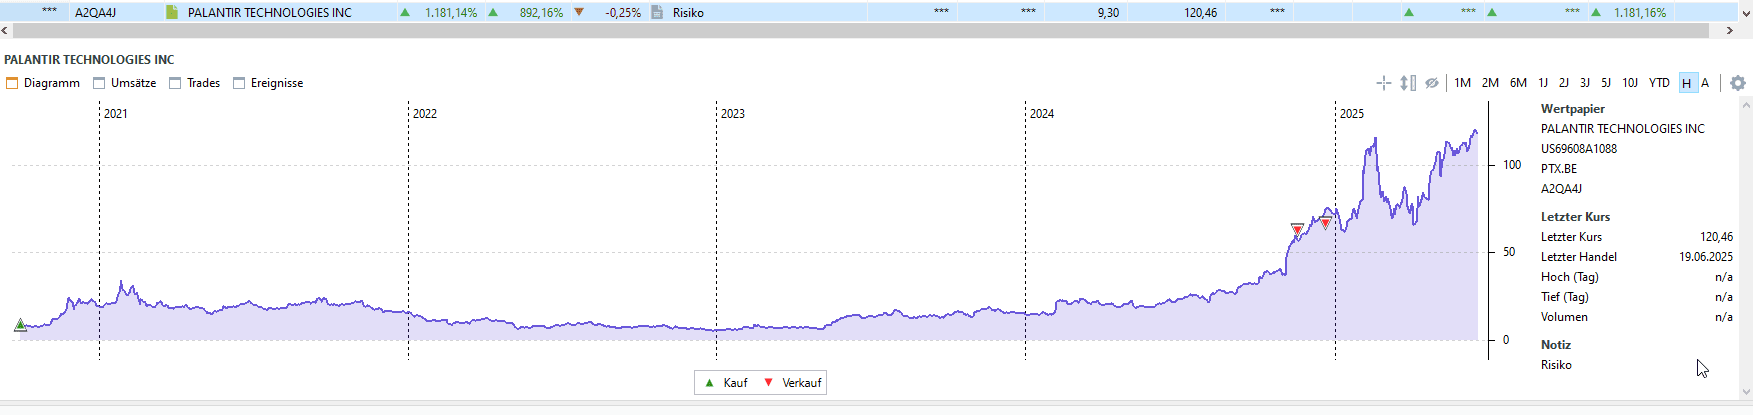Click the A2QA4J cell in the table row
Screen dimensions: 1753x415
click(96, 13)
